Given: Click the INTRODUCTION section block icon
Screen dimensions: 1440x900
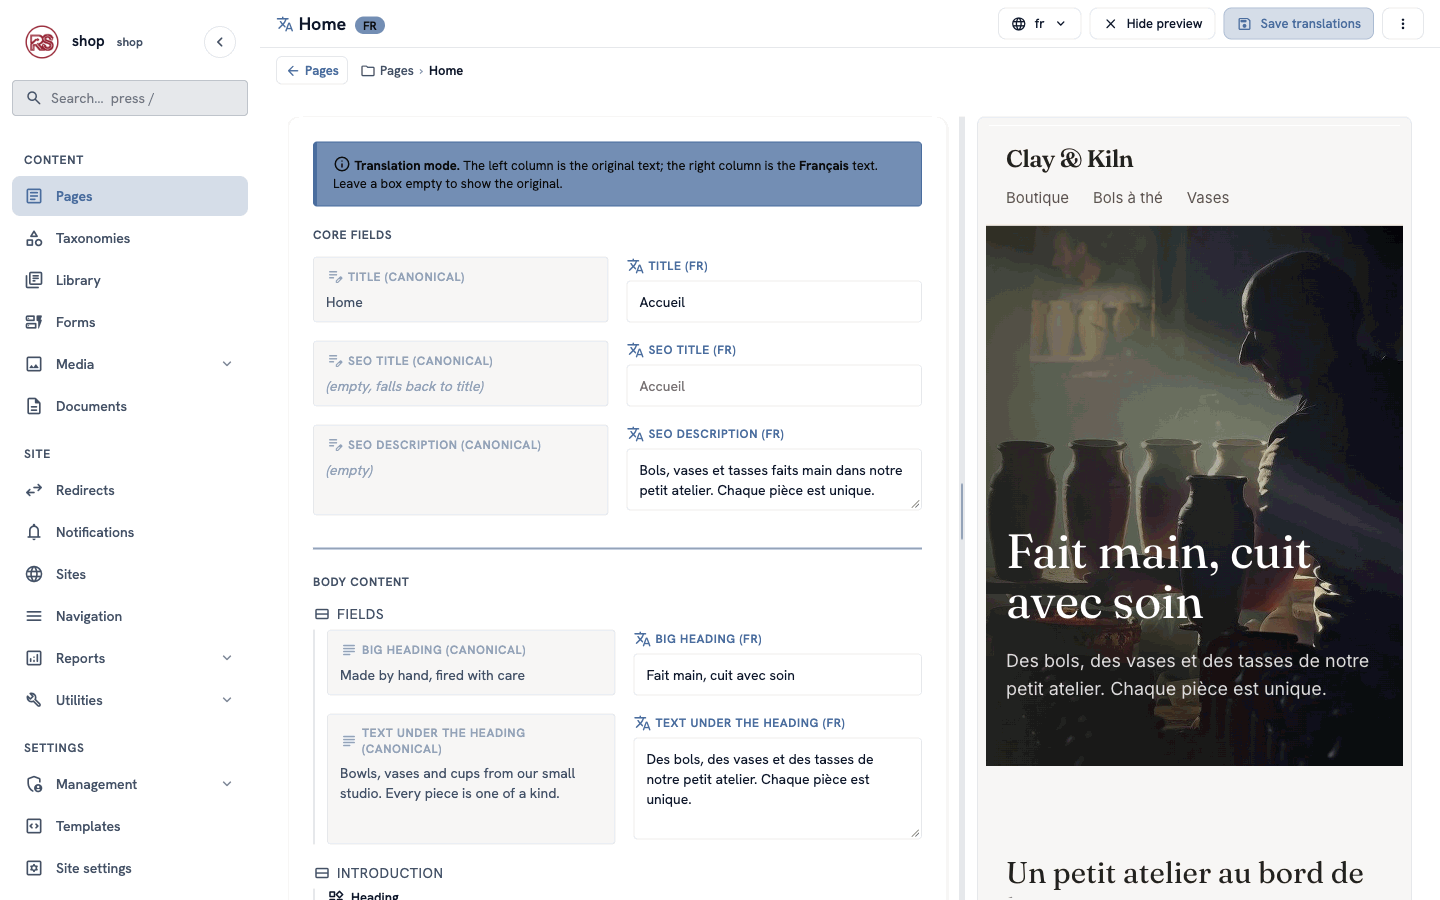Looking at the screenshot, I should tap(322, 873).
